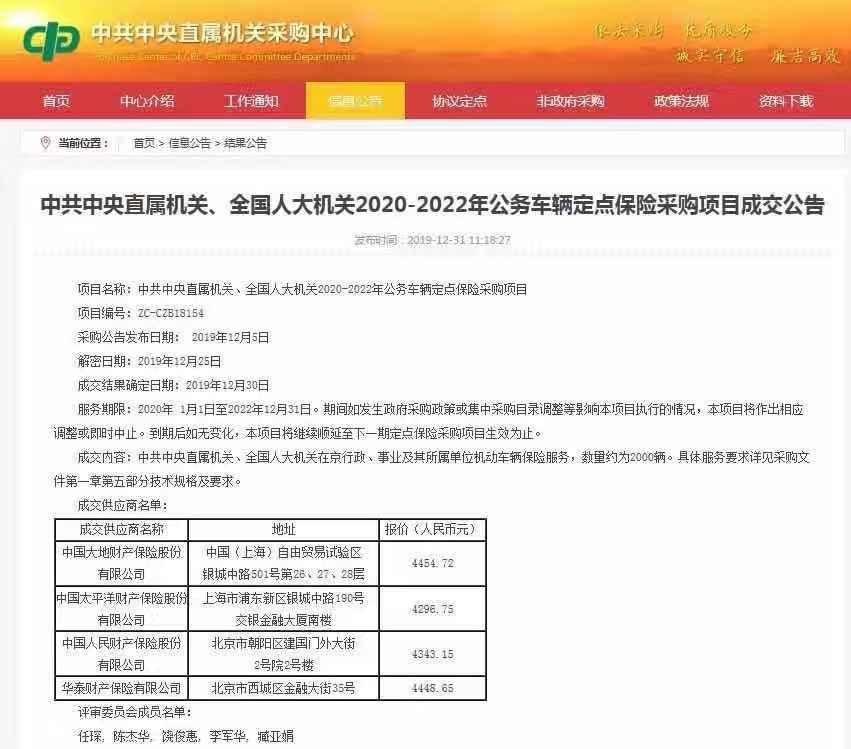Click the red arrow icon before 首页 breadcrumb
This screenshot has width=851, height=749.
[130, 142]
